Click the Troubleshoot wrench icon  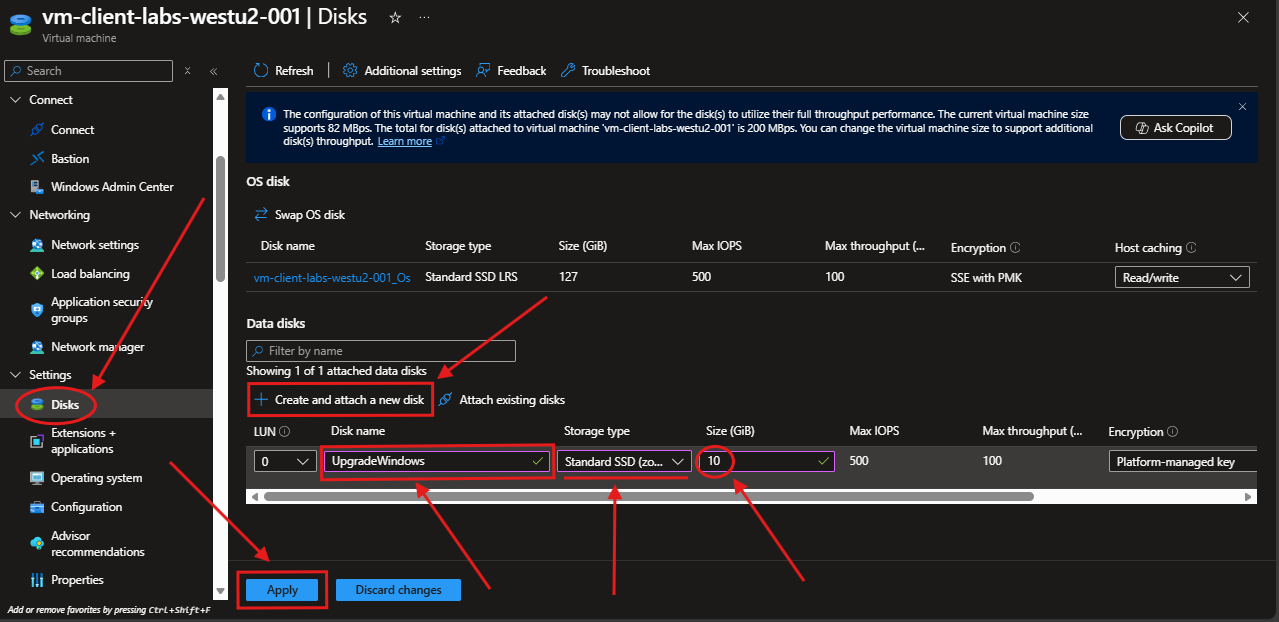pyautogui.click(x=568, y=71)
